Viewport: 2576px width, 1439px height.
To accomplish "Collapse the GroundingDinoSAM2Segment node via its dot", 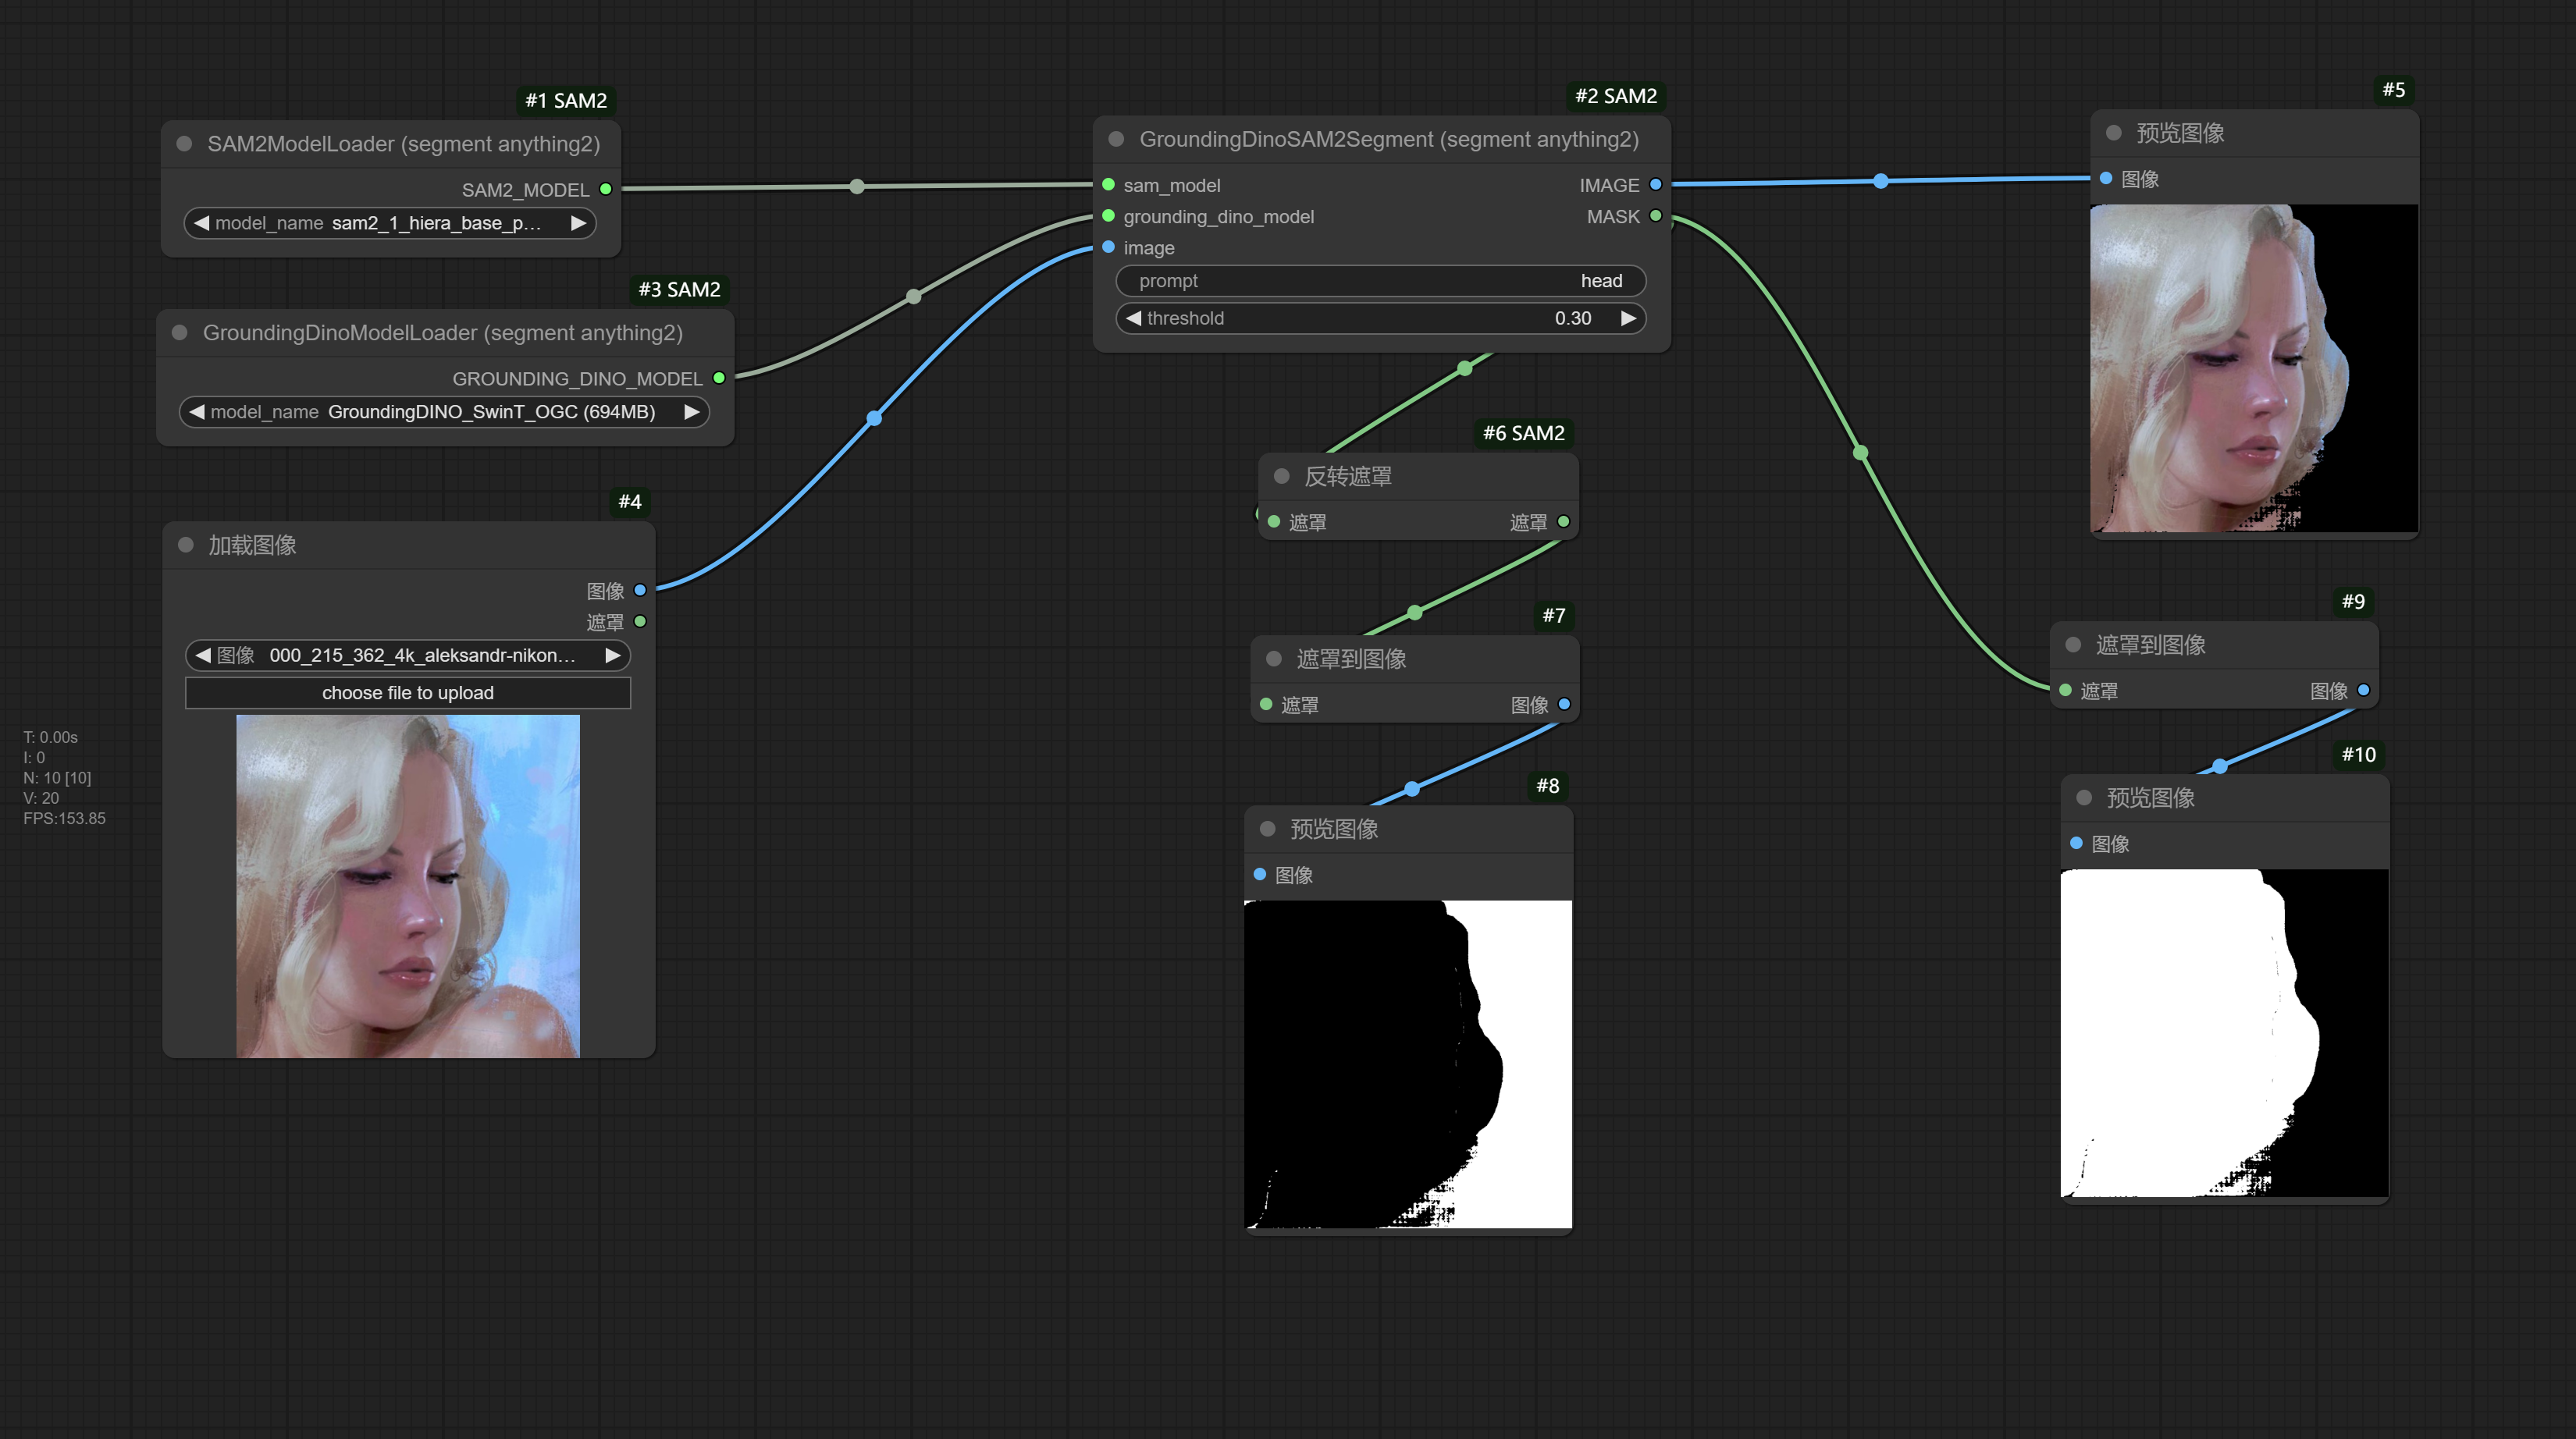I will point(1116,139).
